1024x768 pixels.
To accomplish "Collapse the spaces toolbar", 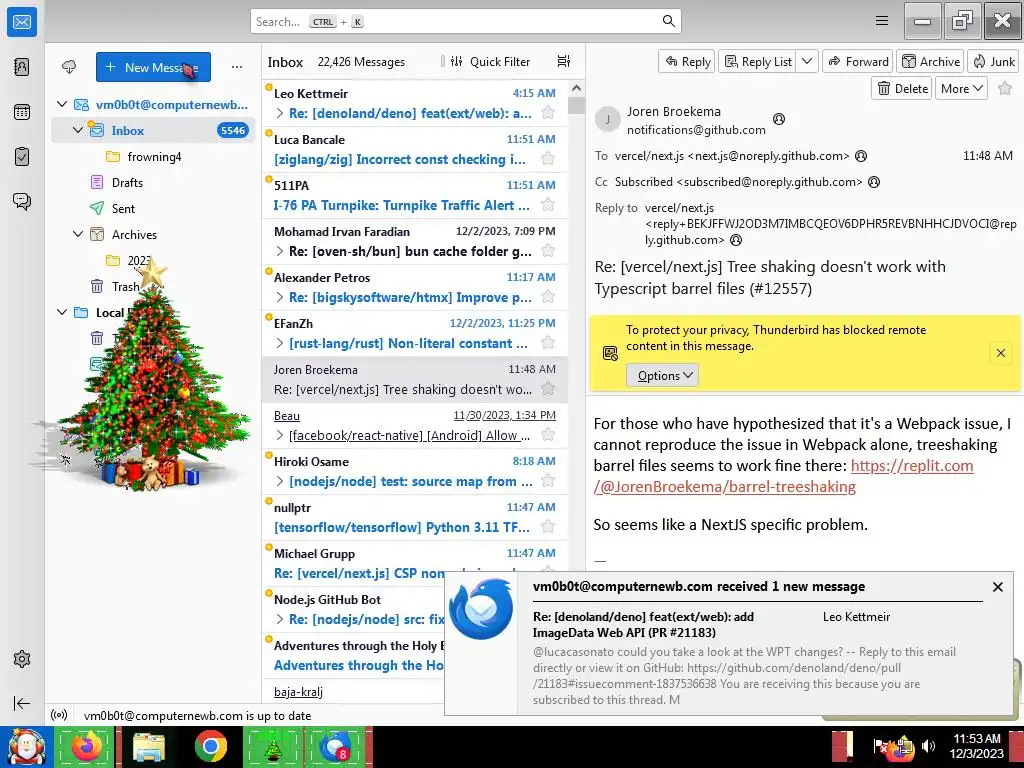I will 22,703.
